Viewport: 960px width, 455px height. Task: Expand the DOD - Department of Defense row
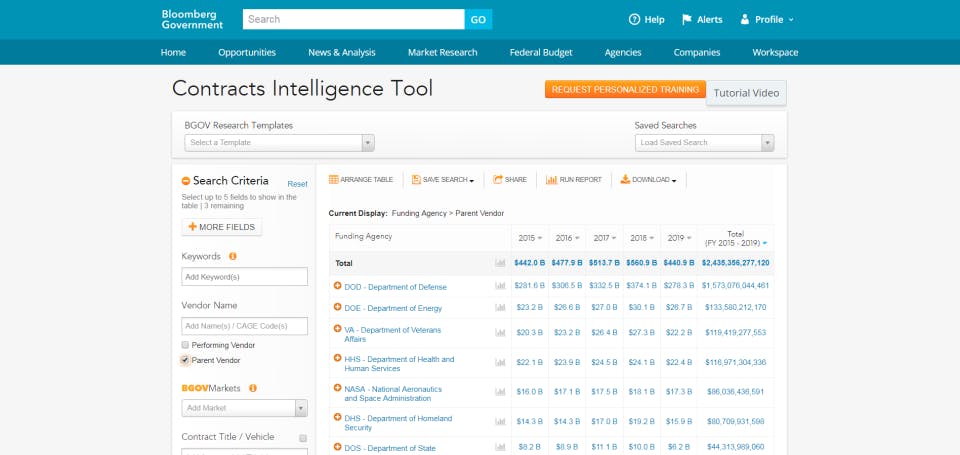pos(337,286)
